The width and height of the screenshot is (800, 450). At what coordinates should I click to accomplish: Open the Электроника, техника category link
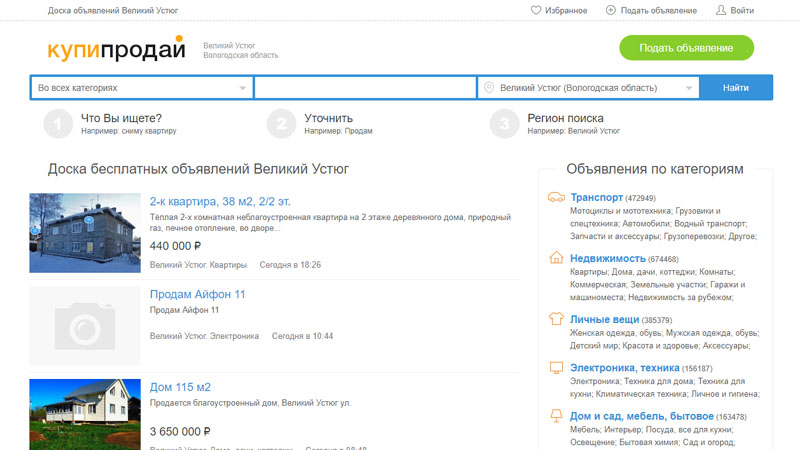click(x=624, y=368)
